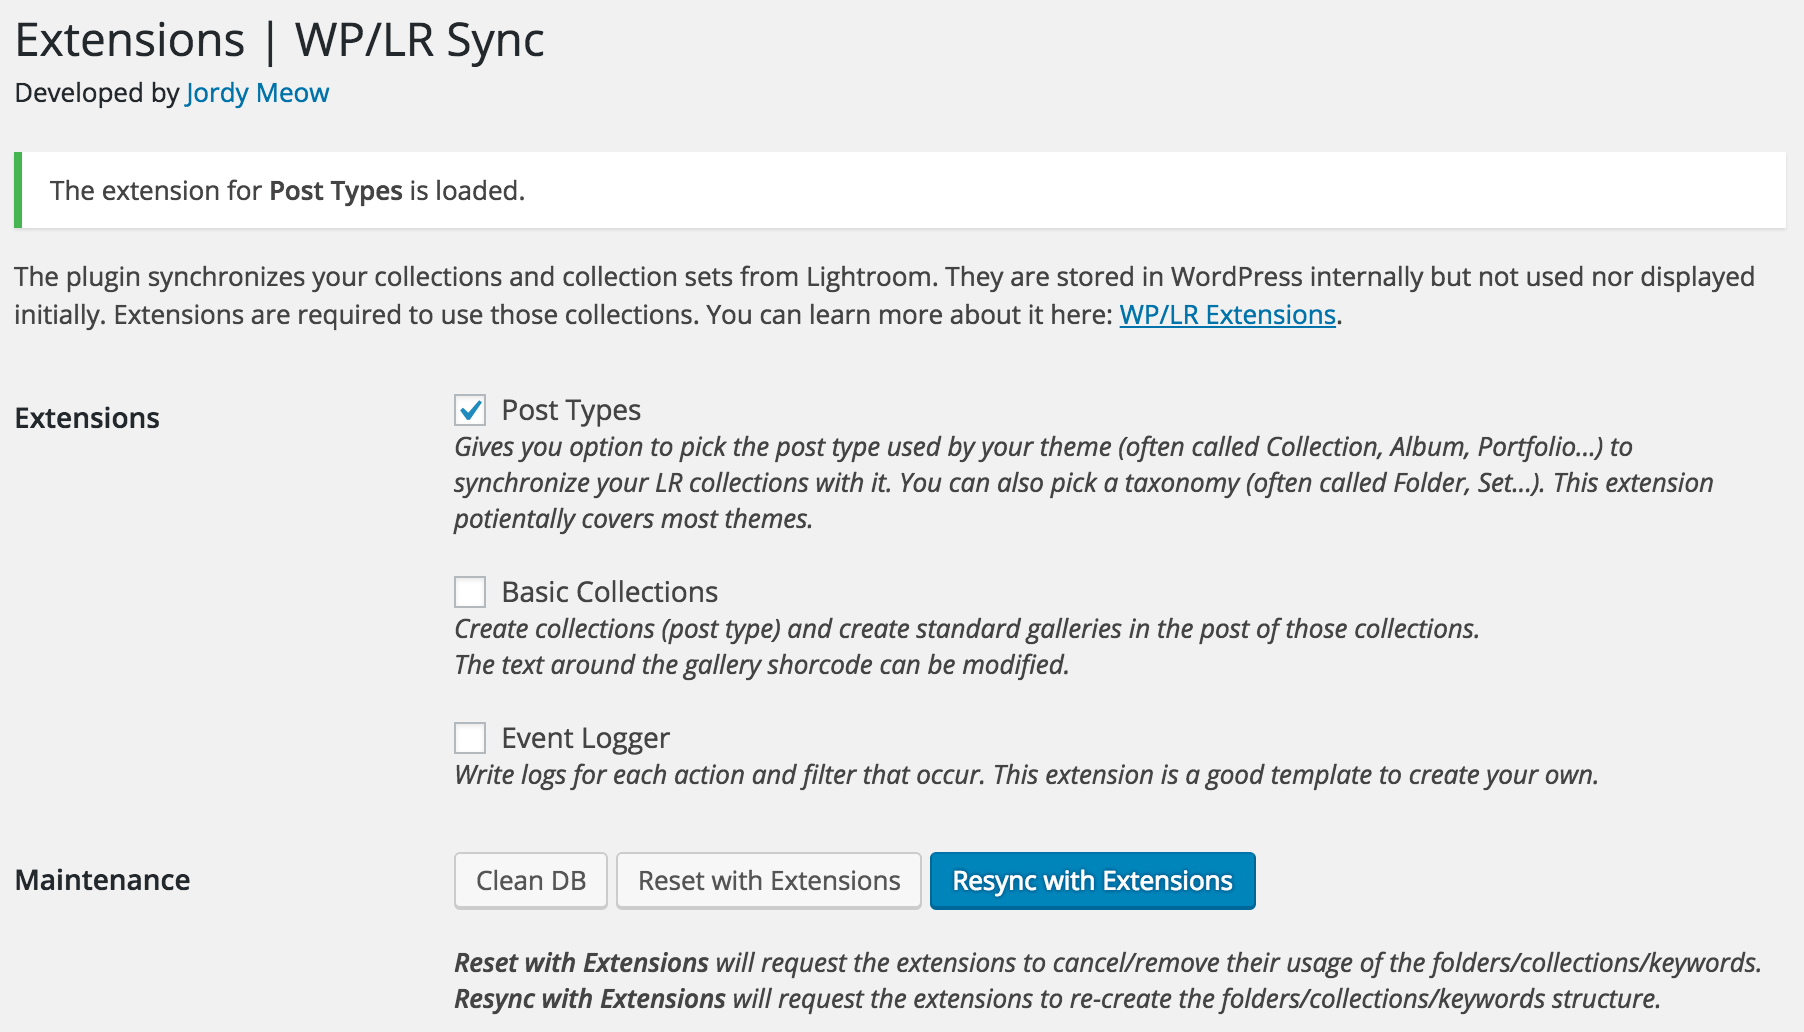Click Reset with Extensions button

point(769,881)
